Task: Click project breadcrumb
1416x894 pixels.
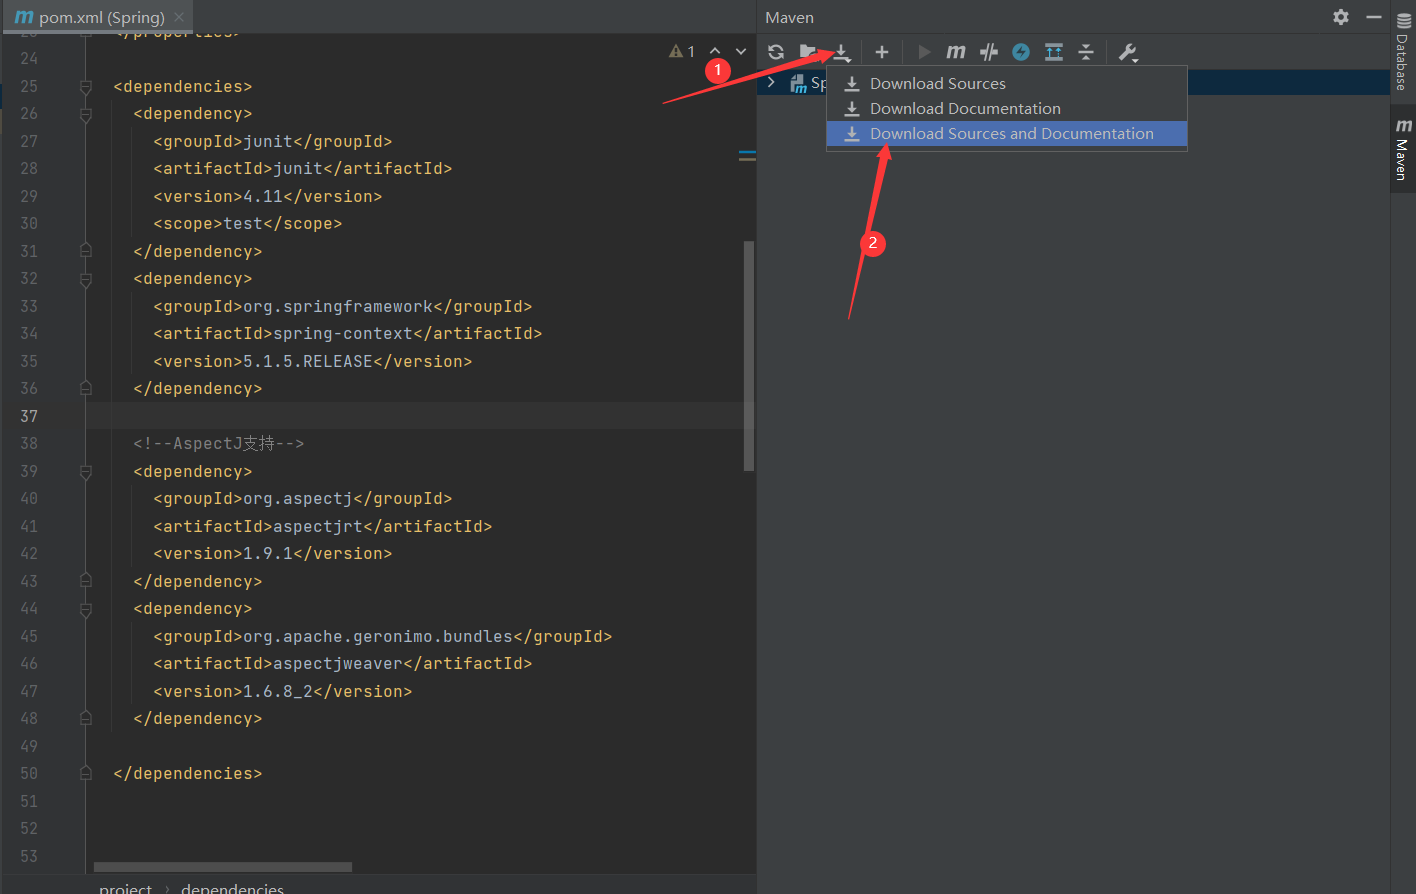Action: (126, 887)
